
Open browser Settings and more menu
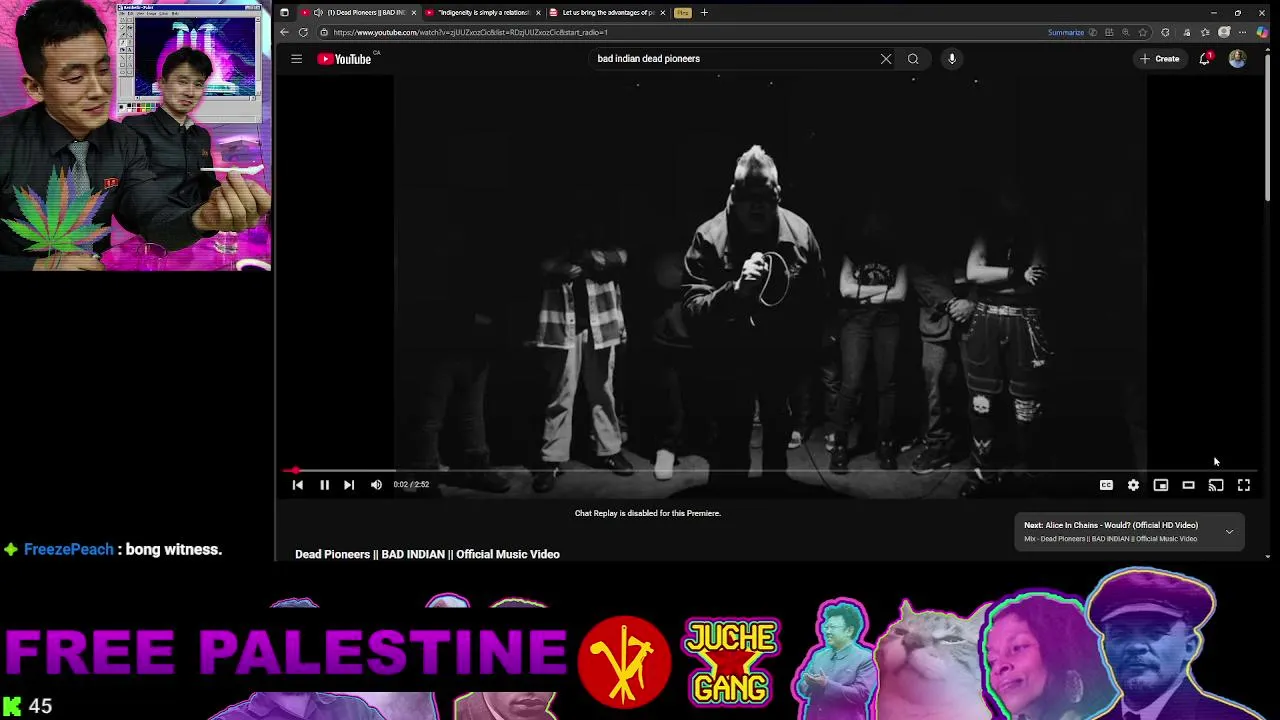tap(1243, 32)
